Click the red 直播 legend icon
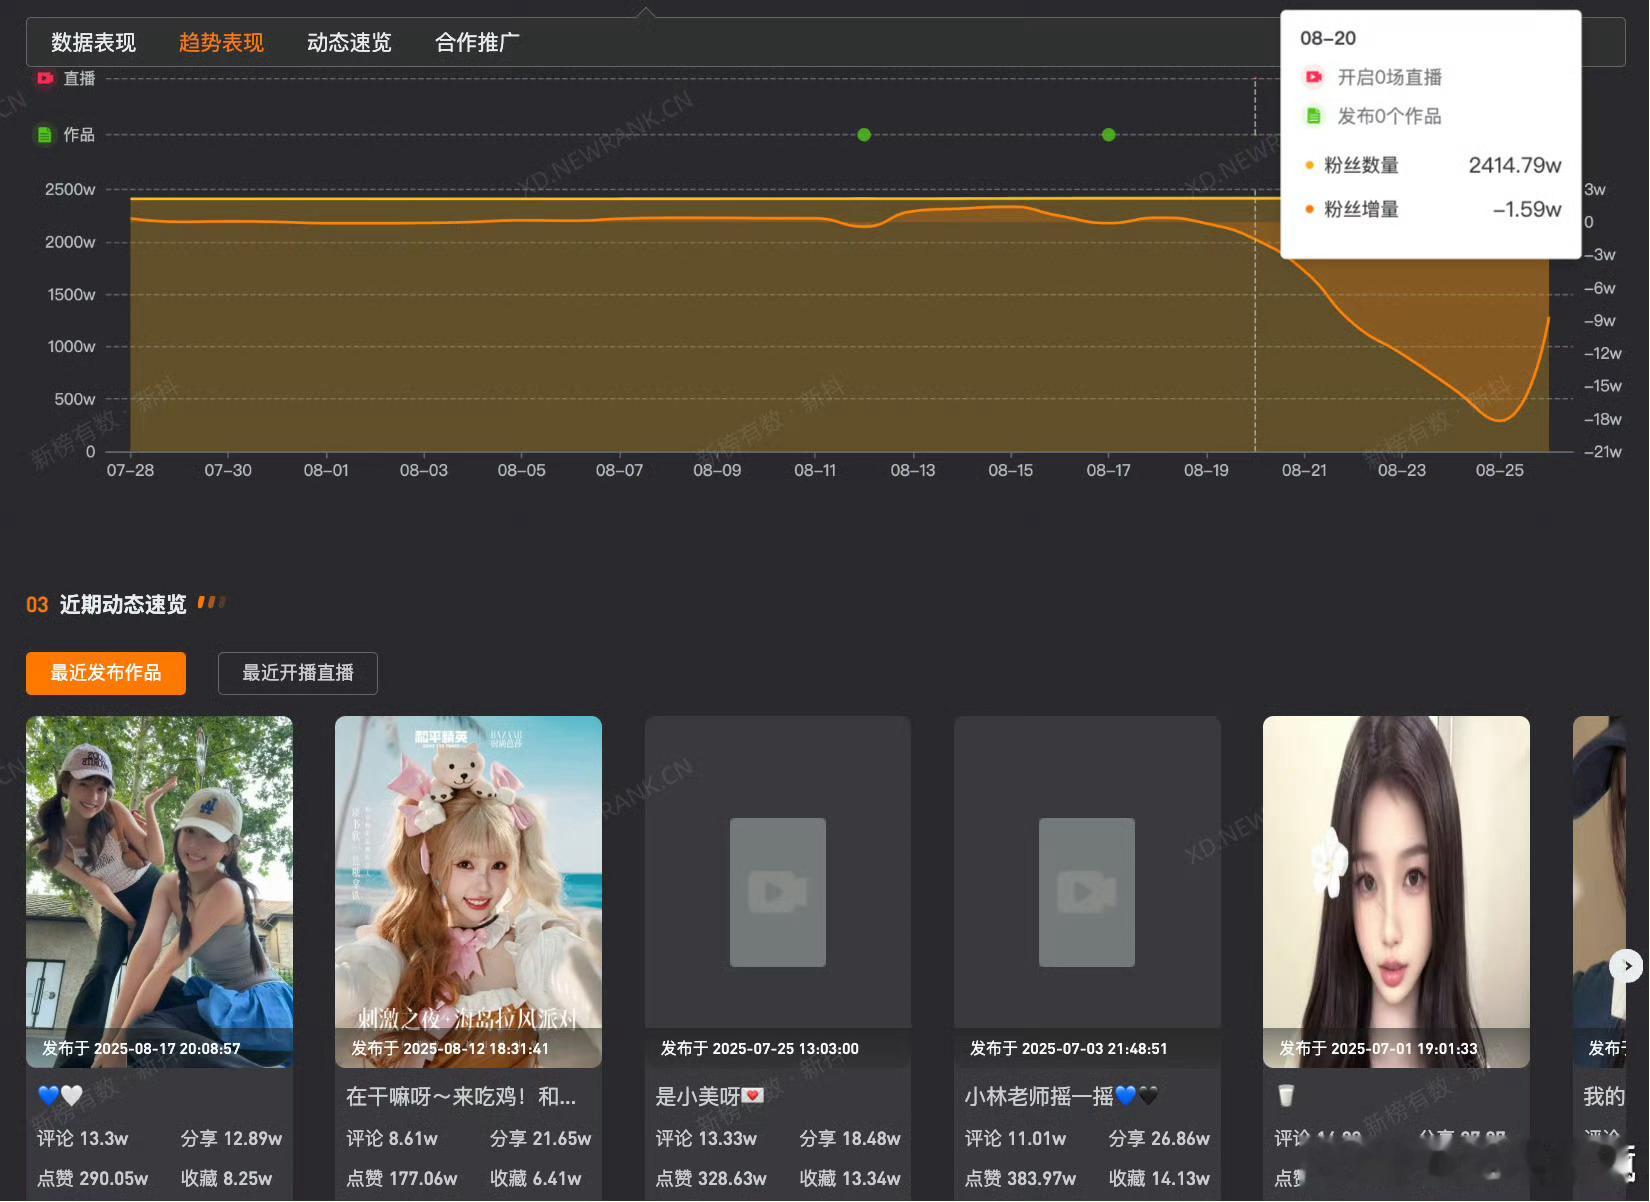The height and width of the screenshot is (1202, 1650). (x=45, y=78)
